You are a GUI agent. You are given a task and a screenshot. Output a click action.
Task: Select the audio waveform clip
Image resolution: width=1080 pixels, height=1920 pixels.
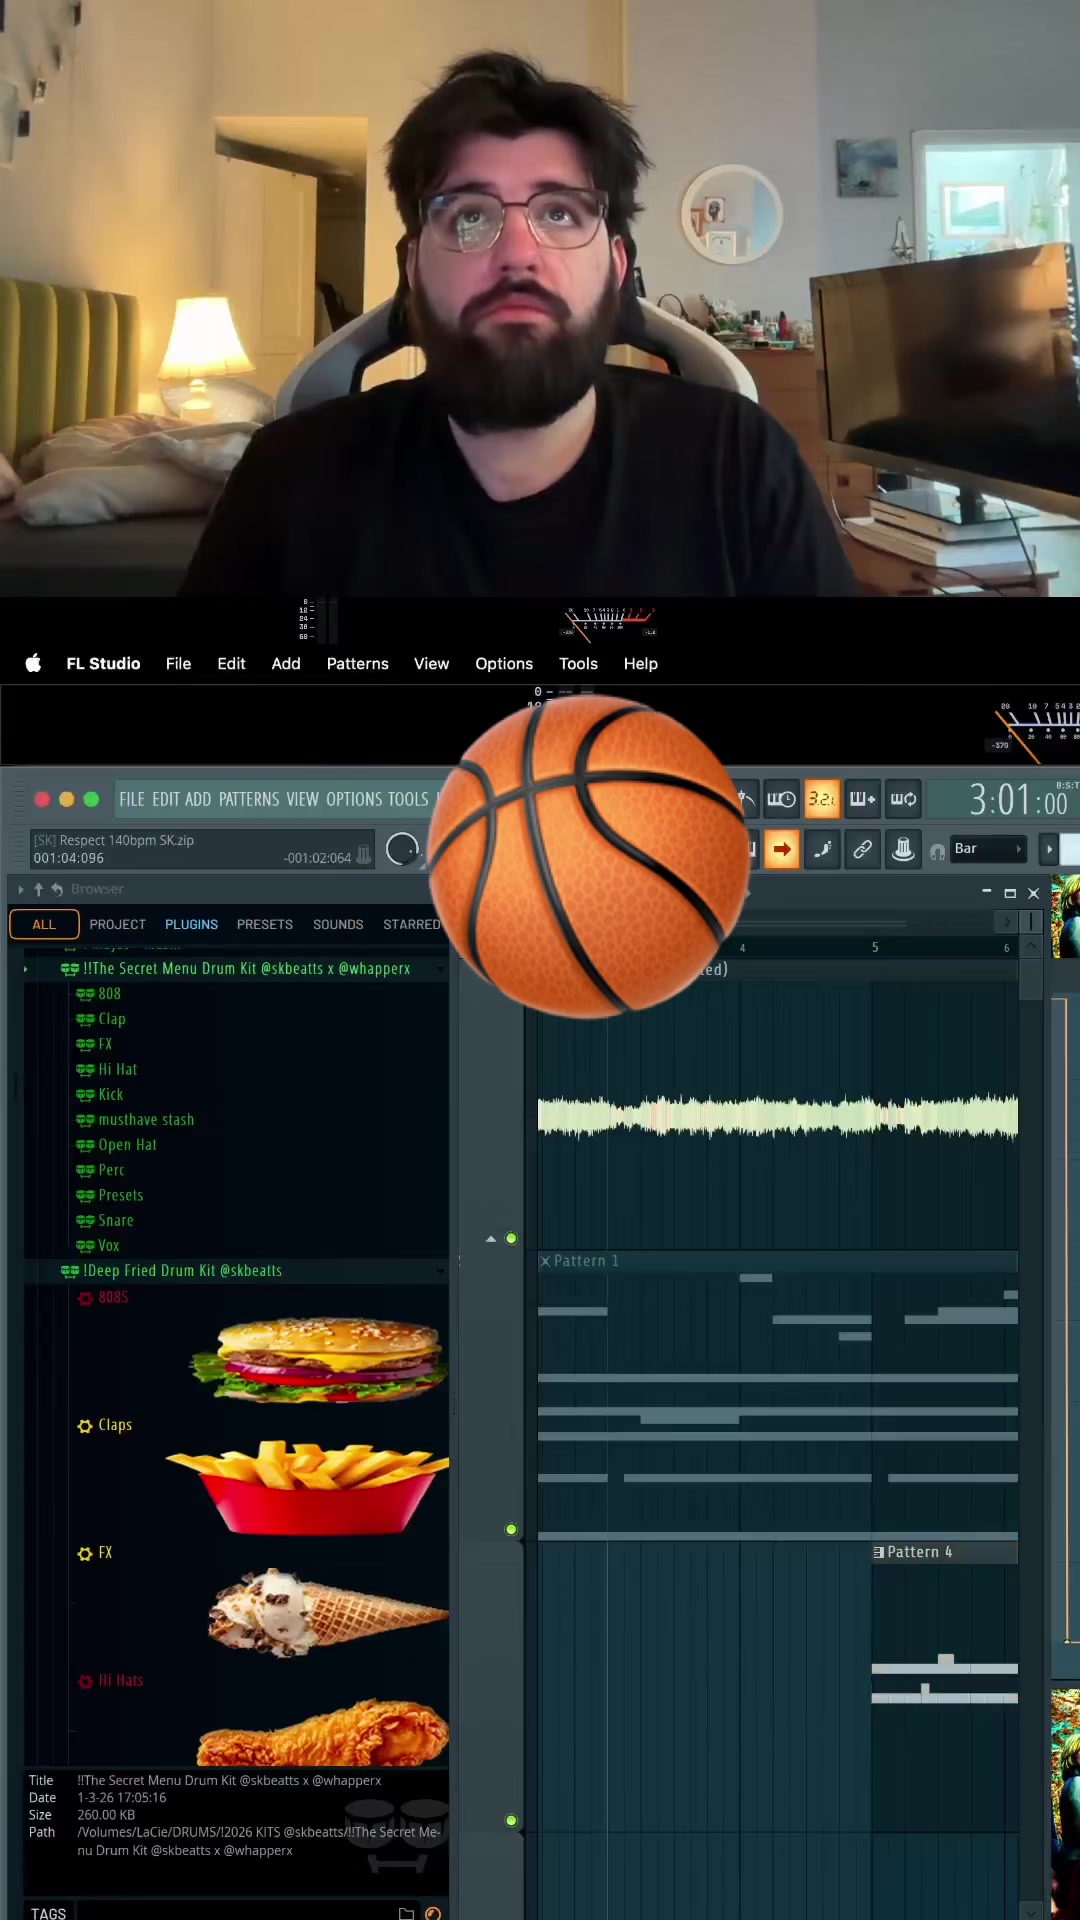[x=778, y=1117]
